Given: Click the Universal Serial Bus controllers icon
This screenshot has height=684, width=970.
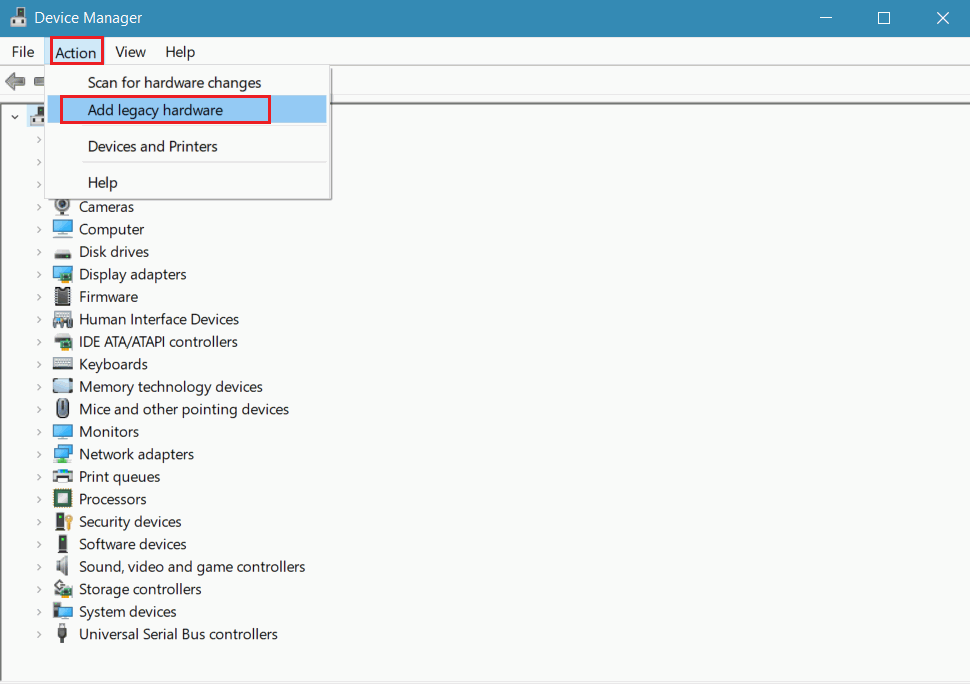Looking at the screenshot, I should click(62, 634).
